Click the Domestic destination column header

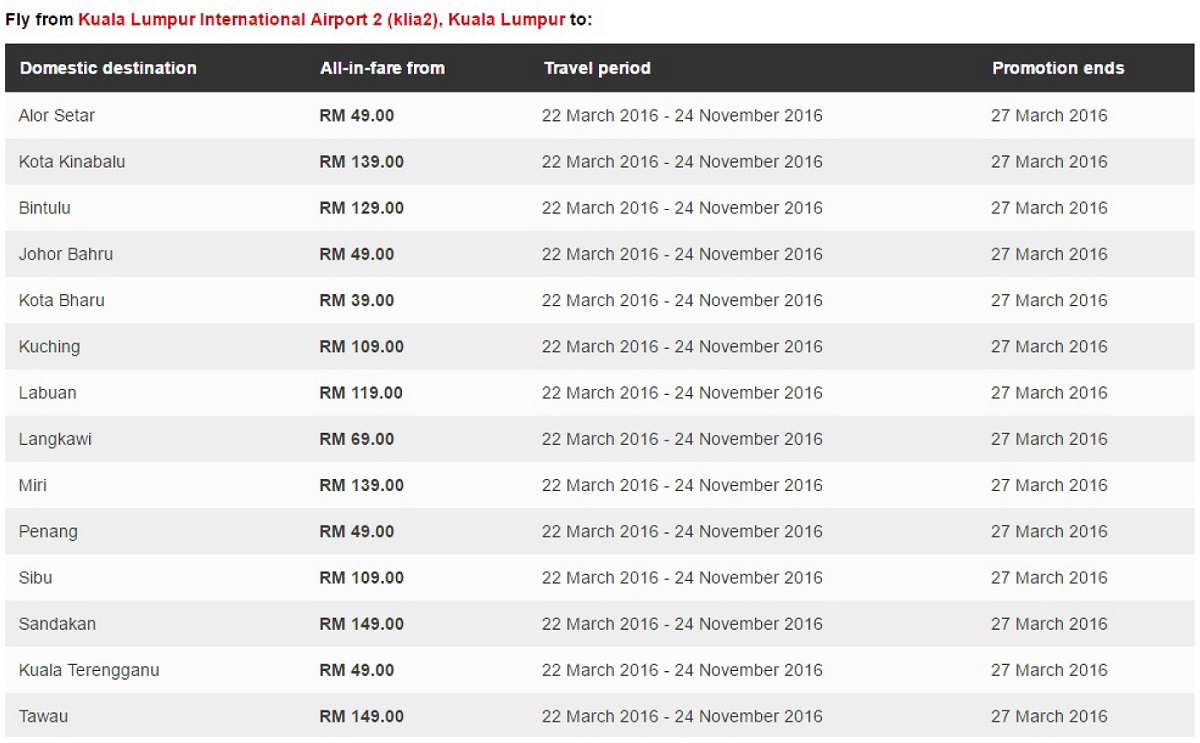click(x=108, y=68)
